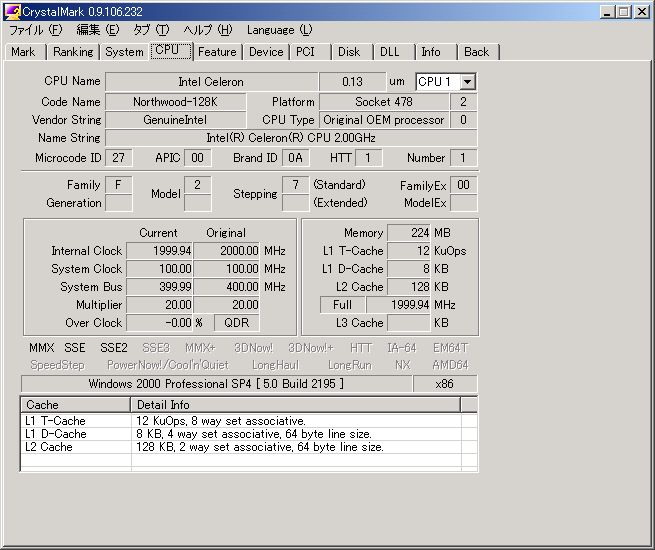This screenshot has height=550, width=655.
Task: Click the greyed SSE3 feature label
Action: [156, 348]
